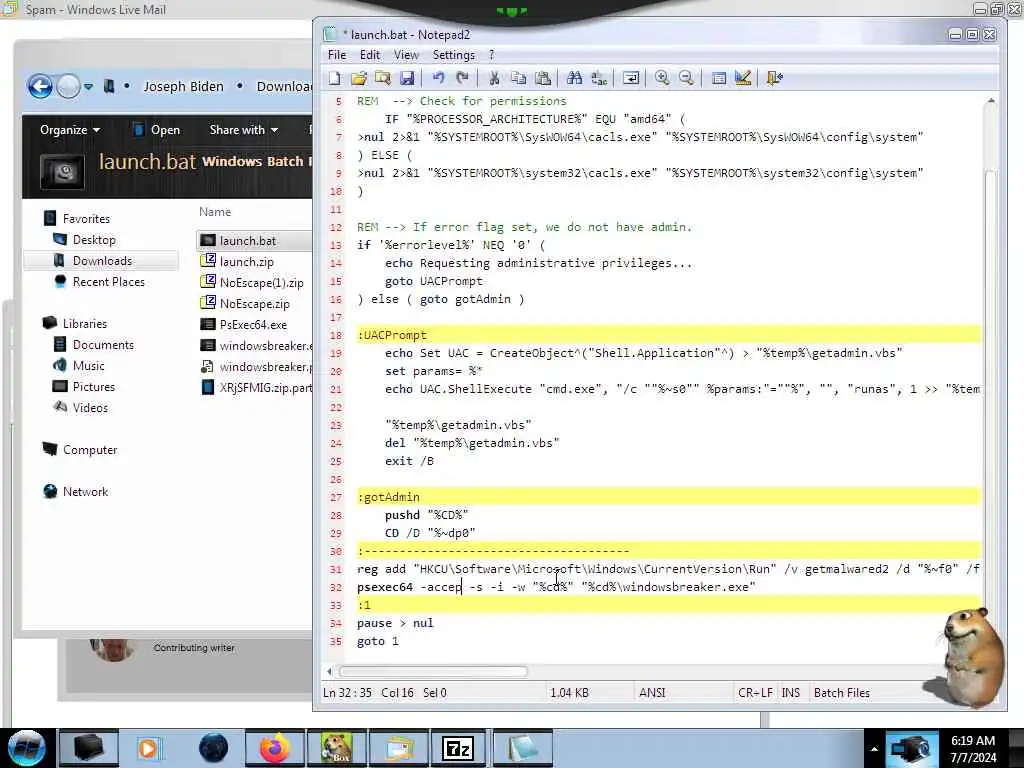Select Computer in the navigation pane

[x=90, y=450]
